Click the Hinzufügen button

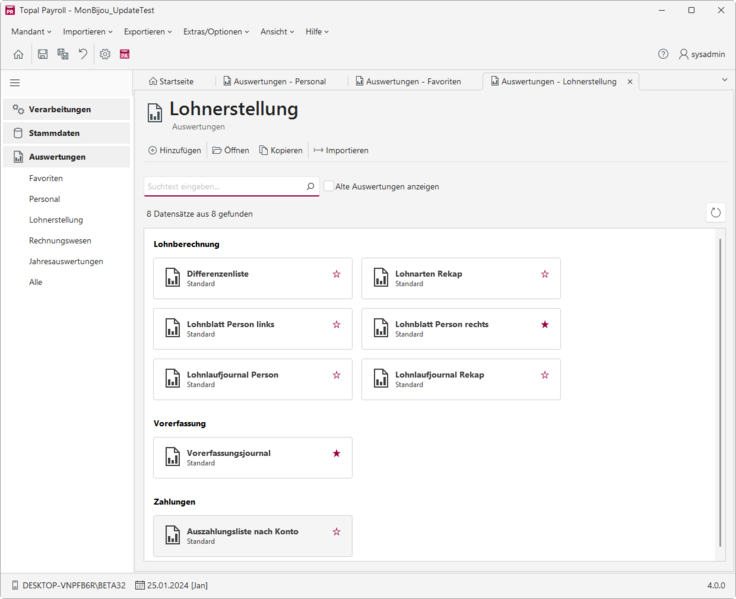pyautogui.click(x=175, y=150)
